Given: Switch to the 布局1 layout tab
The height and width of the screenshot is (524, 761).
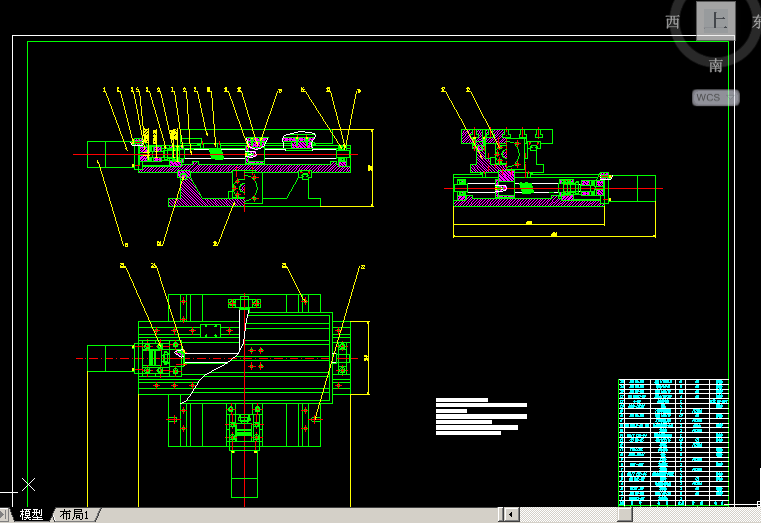Looking at the screenshot, I should (75, 514).
